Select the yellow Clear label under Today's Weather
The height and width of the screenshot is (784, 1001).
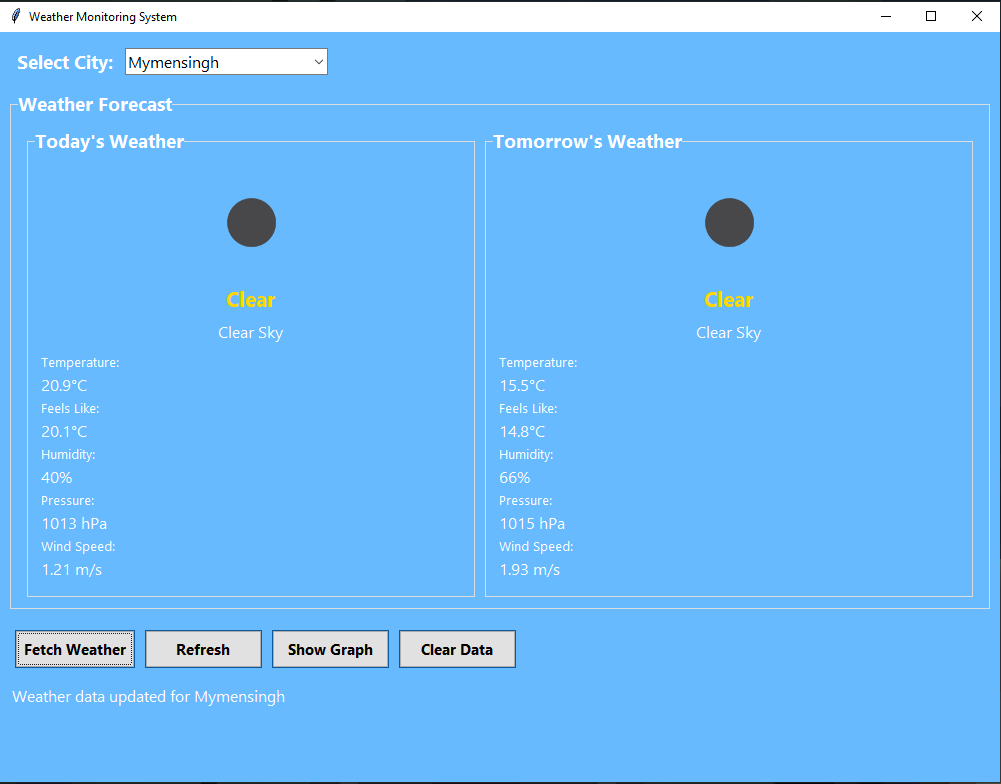251,300
